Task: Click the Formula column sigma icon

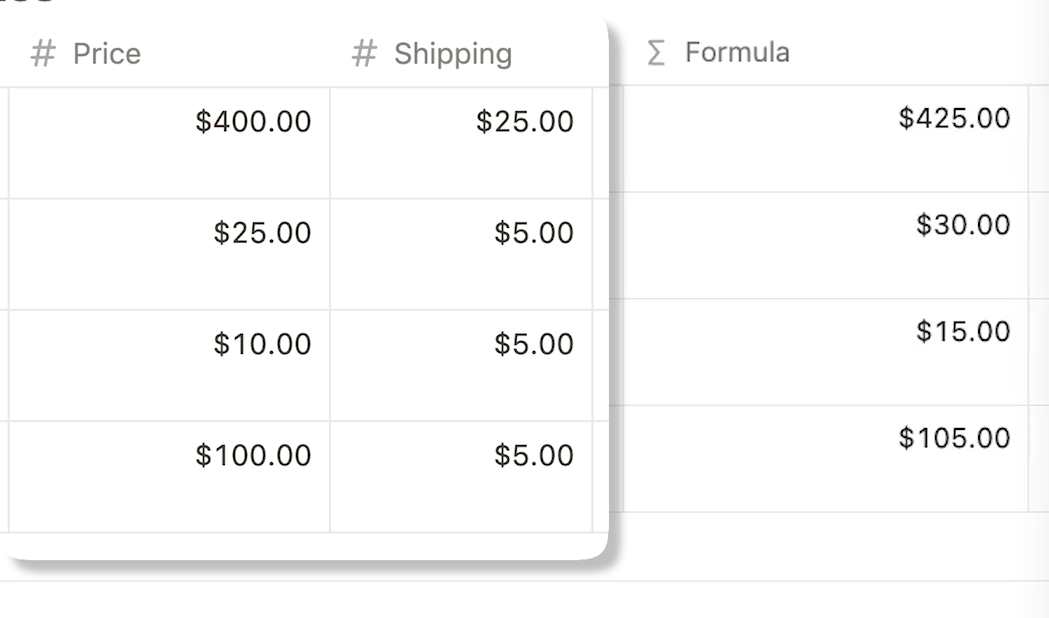Action: click(656, 52)
